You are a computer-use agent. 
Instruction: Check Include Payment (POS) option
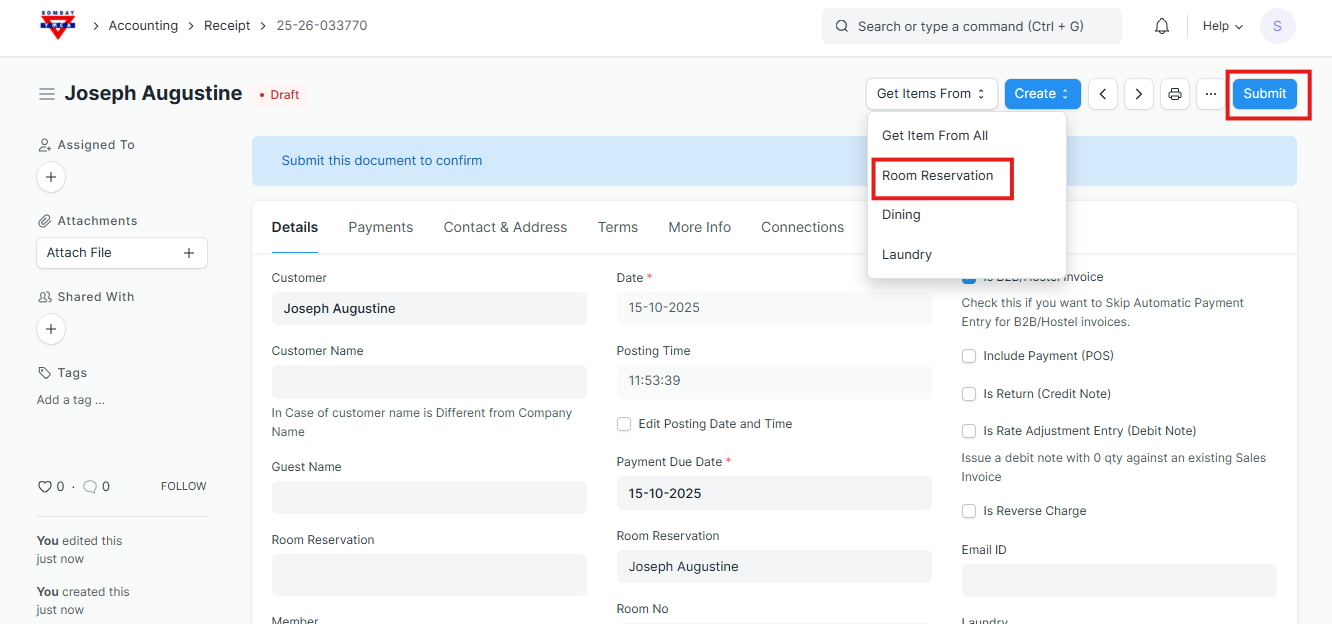pyautogui.click(x=969, y=356)
